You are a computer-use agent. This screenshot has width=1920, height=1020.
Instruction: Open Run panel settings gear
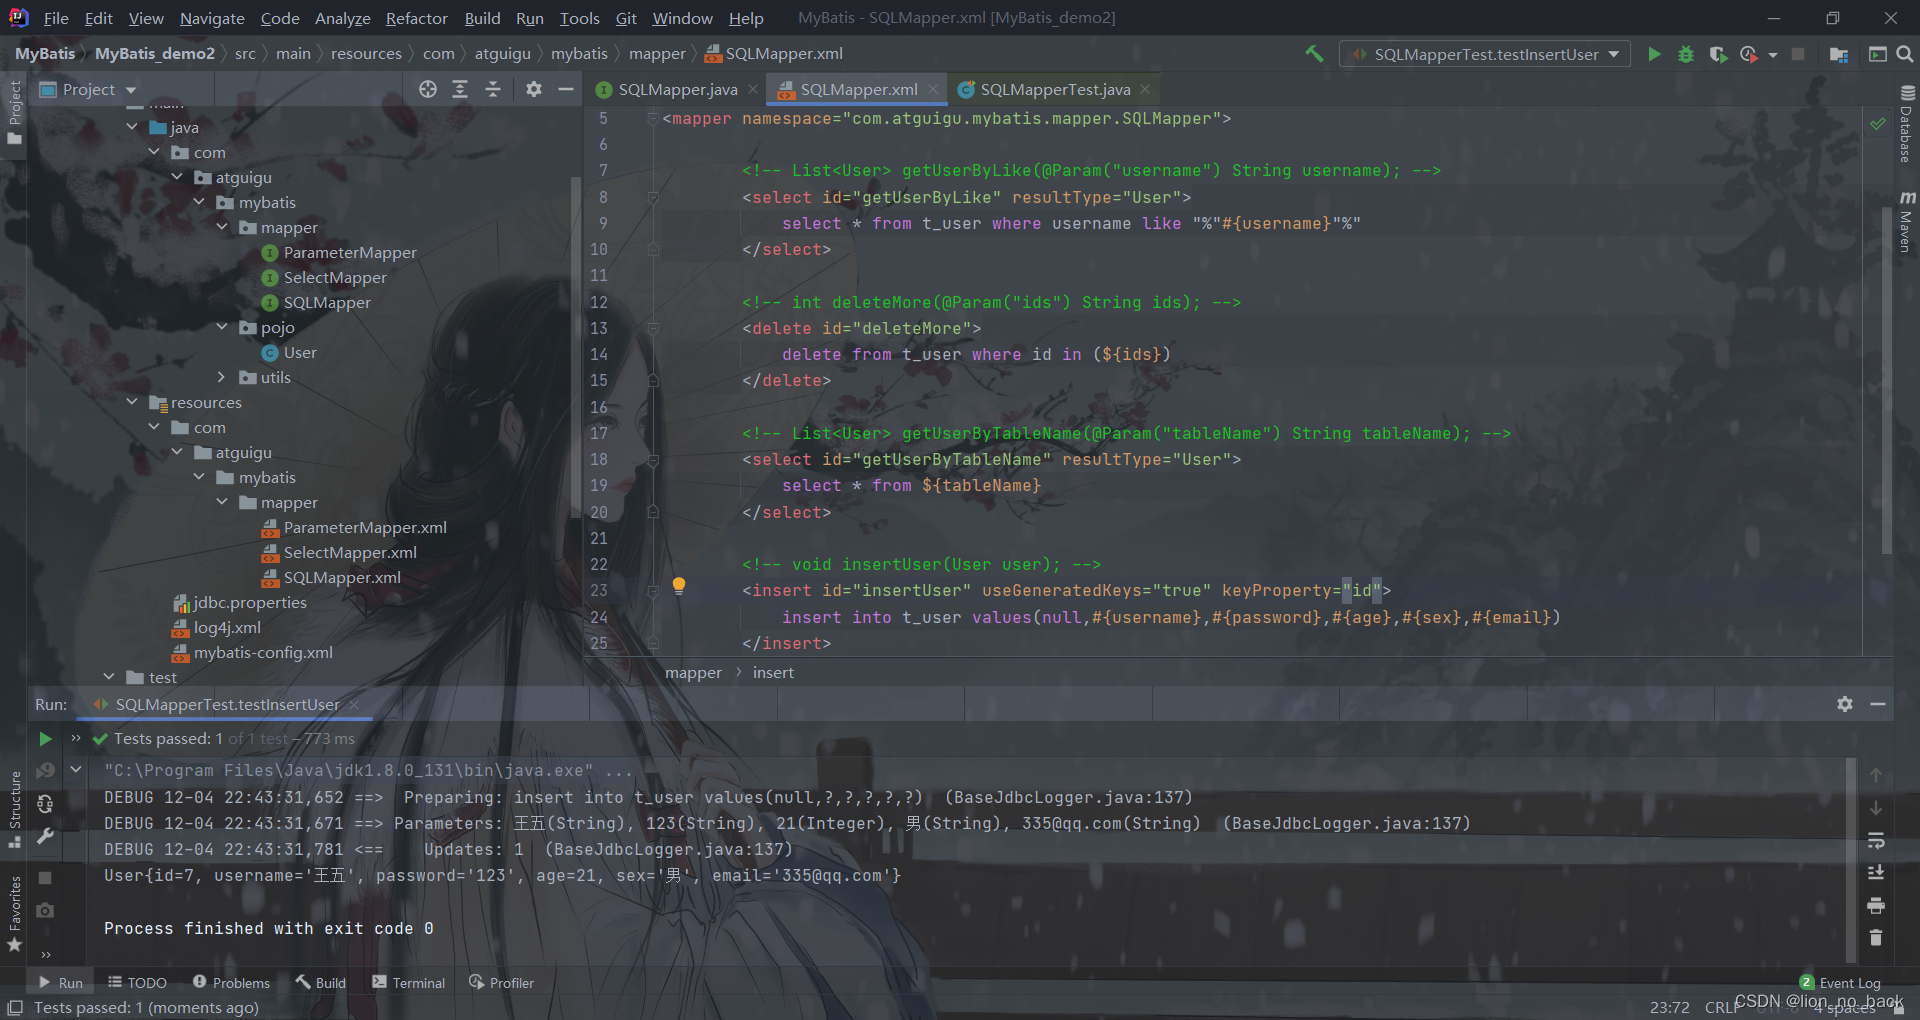tap(1845, 704)
